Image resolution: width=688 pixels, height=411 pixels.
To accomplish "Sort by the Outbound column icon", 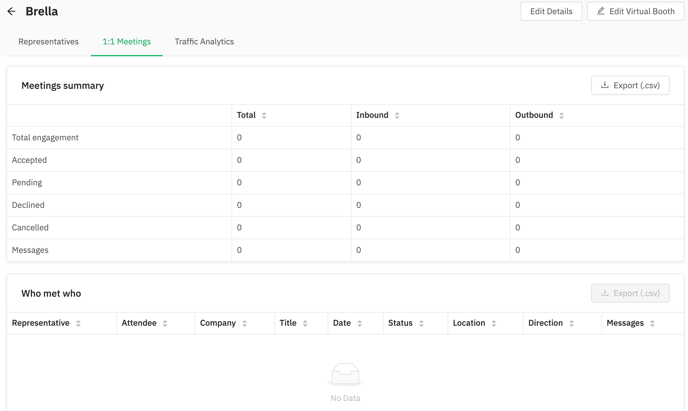I will click(561, 115).
